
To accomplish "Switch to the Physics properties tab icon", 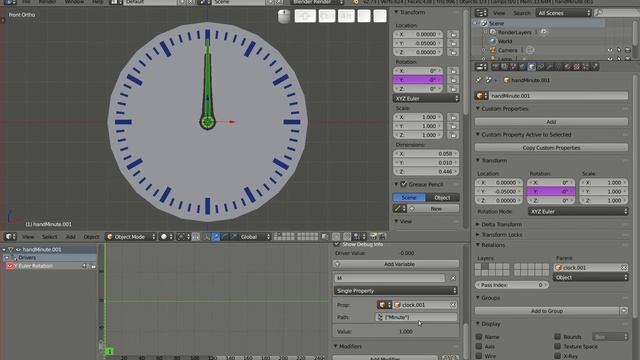I will click(595, 67).
